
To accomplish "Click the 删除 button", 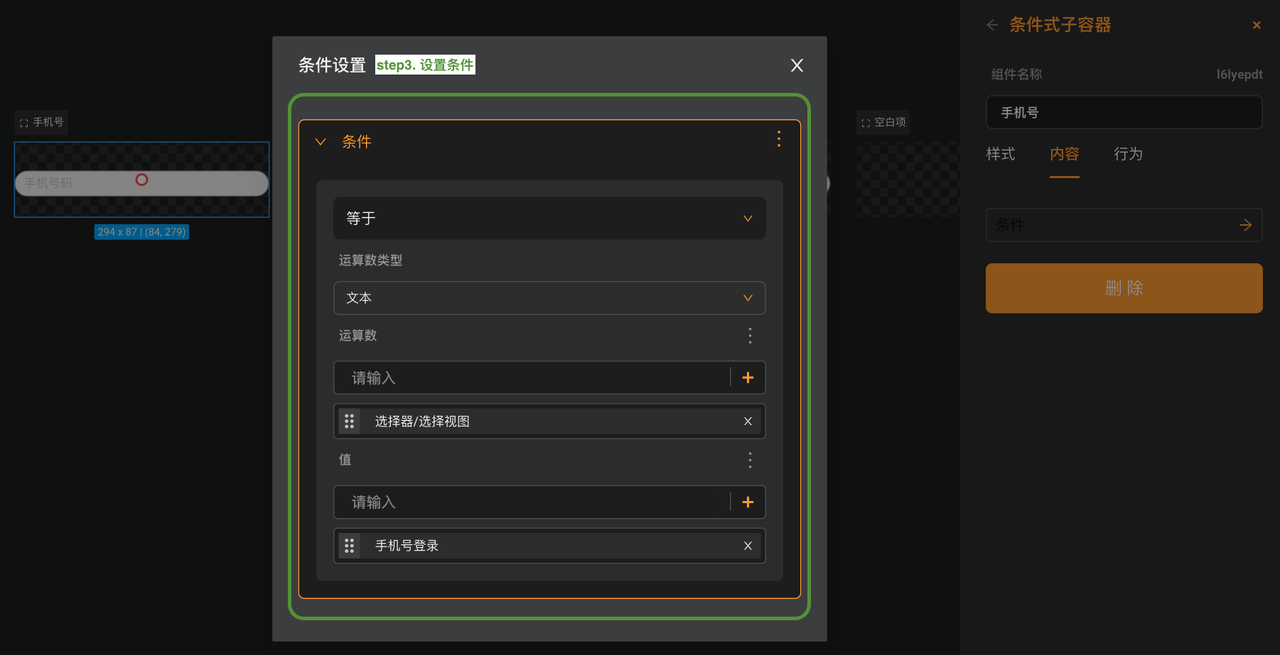I will click(1124, 288).
